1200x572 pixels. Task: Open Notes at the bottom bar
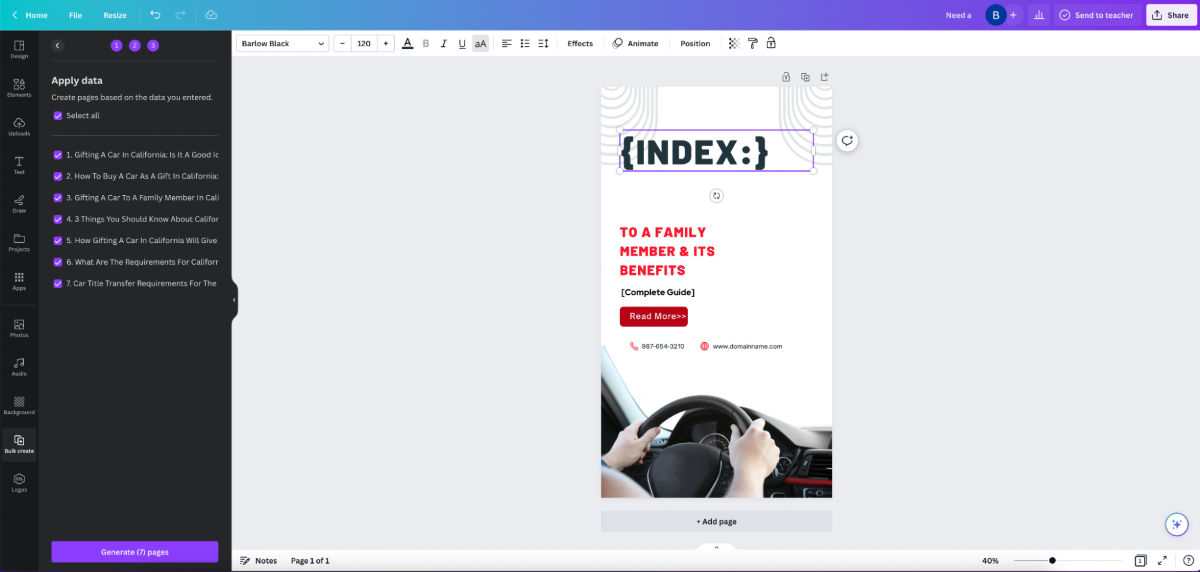[x=259, y=561]
